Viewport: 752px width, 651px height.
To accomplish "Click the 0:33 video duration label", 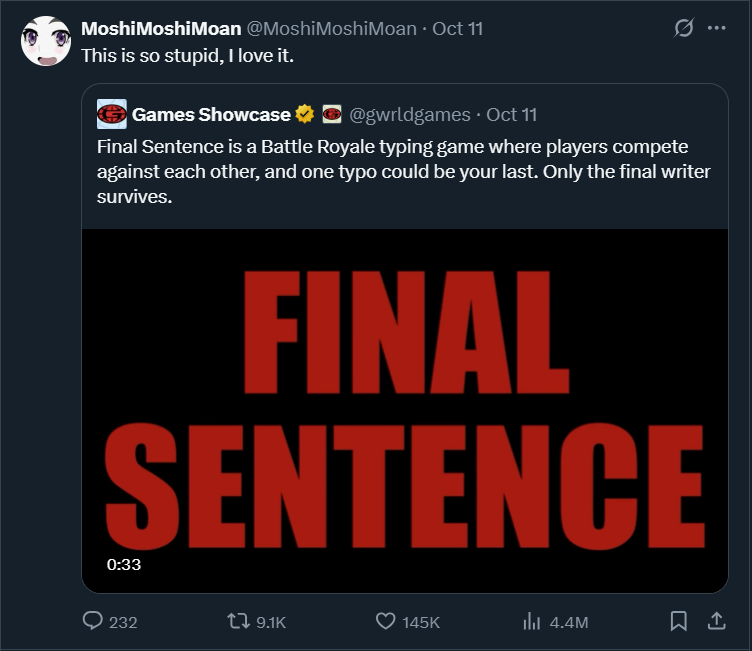I will [124, 564].
